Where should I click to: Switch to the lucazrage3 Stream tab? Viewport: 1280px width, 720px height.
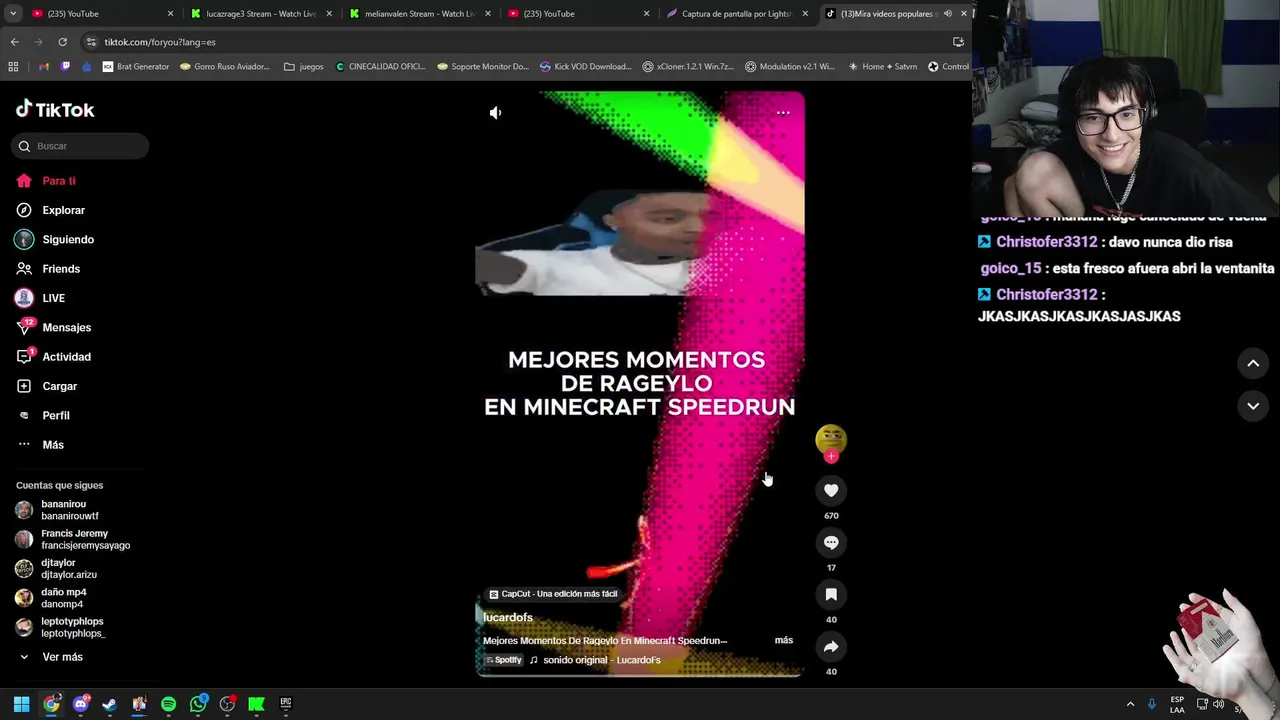[x=262, y=14]
